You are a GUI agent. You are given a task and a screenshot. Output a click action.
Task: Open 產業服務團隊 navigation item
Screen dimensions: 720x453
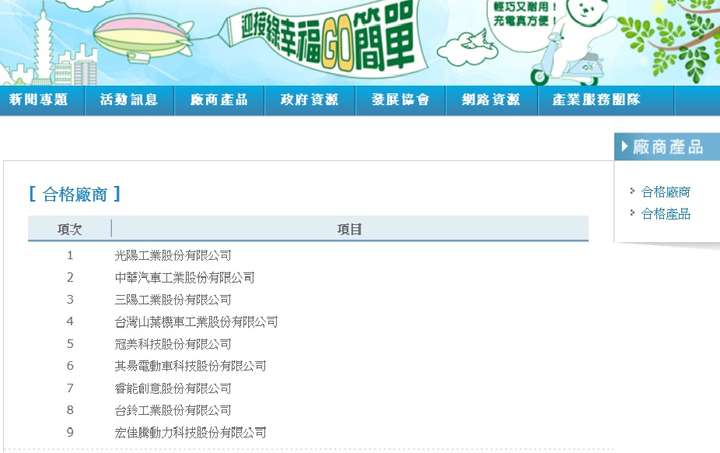tap(596, 100)
